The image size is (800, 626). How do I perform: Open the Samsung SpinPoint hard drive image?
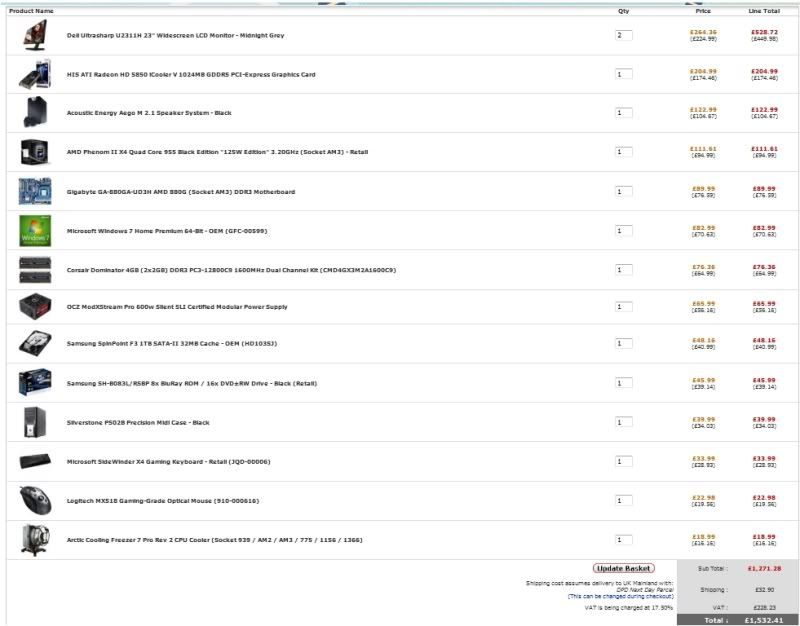coord(35,343)
